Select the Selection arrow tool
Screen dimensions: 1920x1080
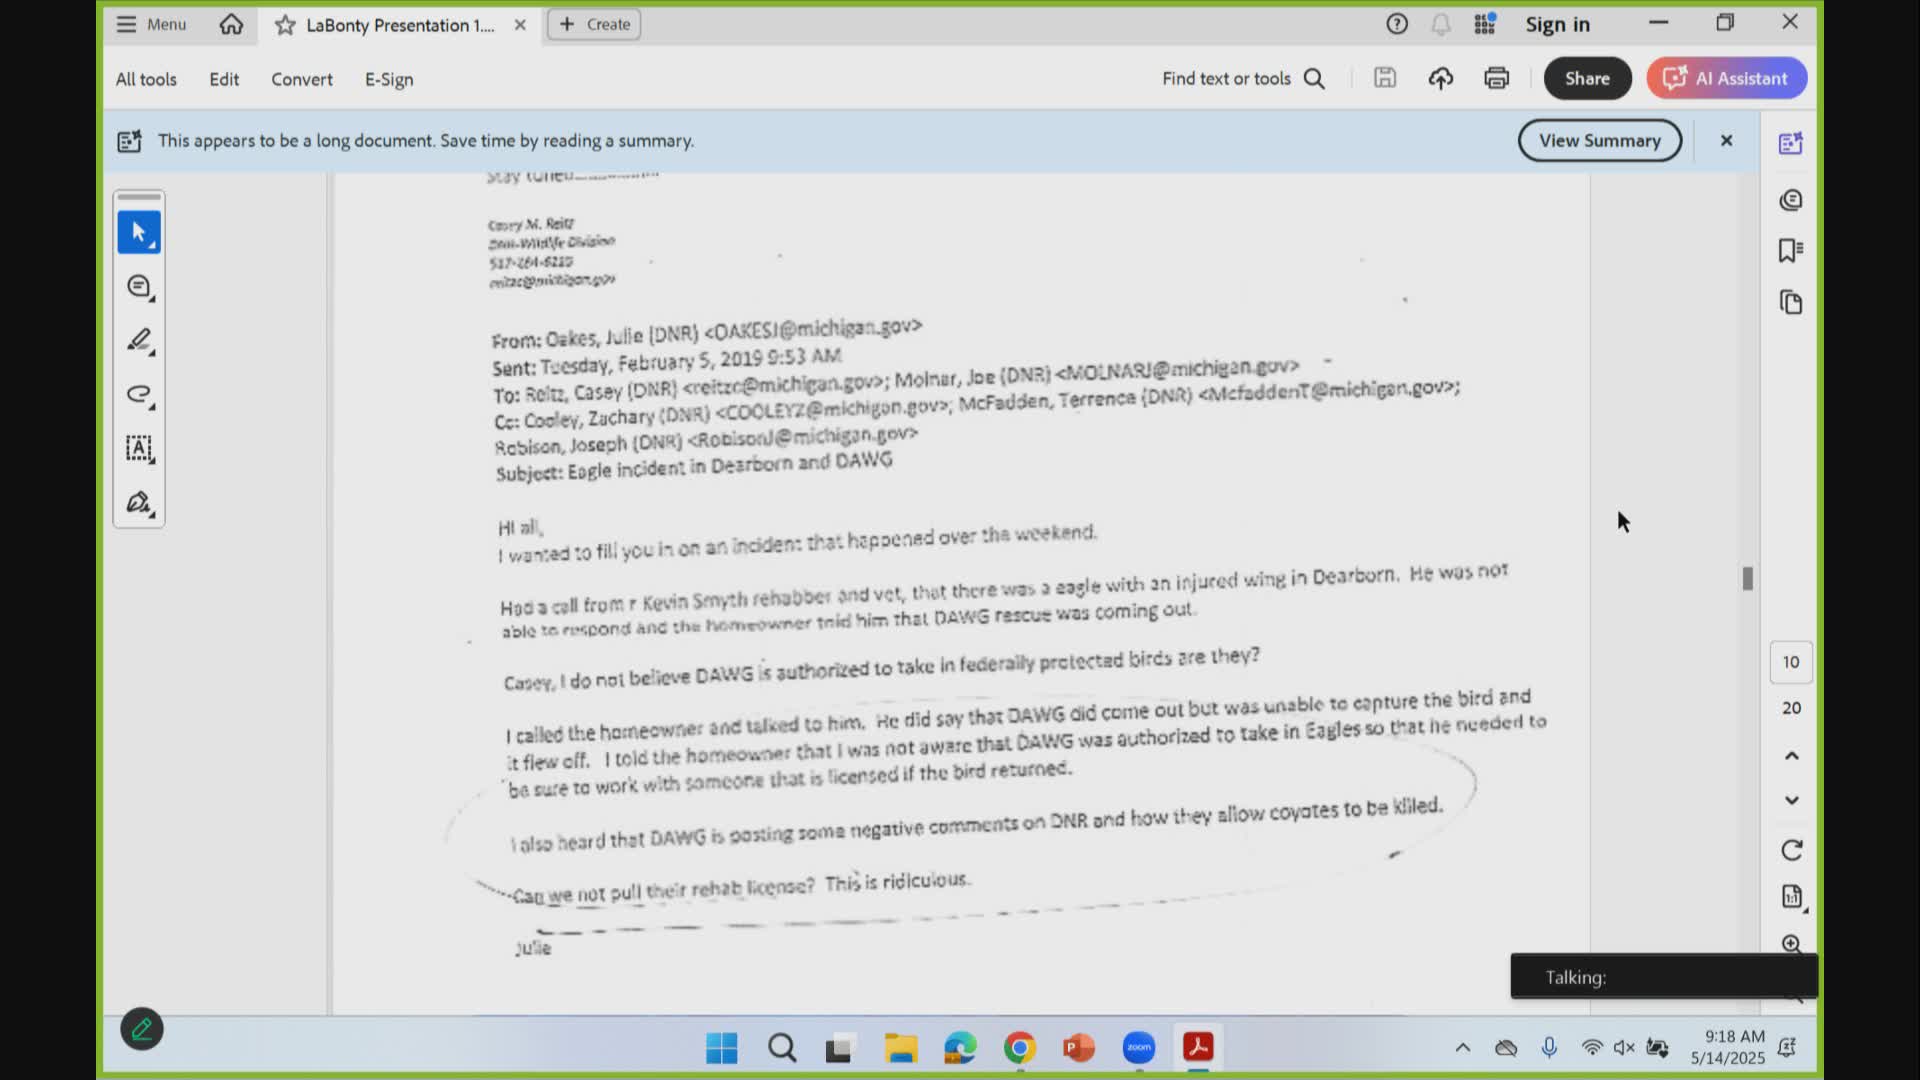pyautogui.click(x=139, y=231)
